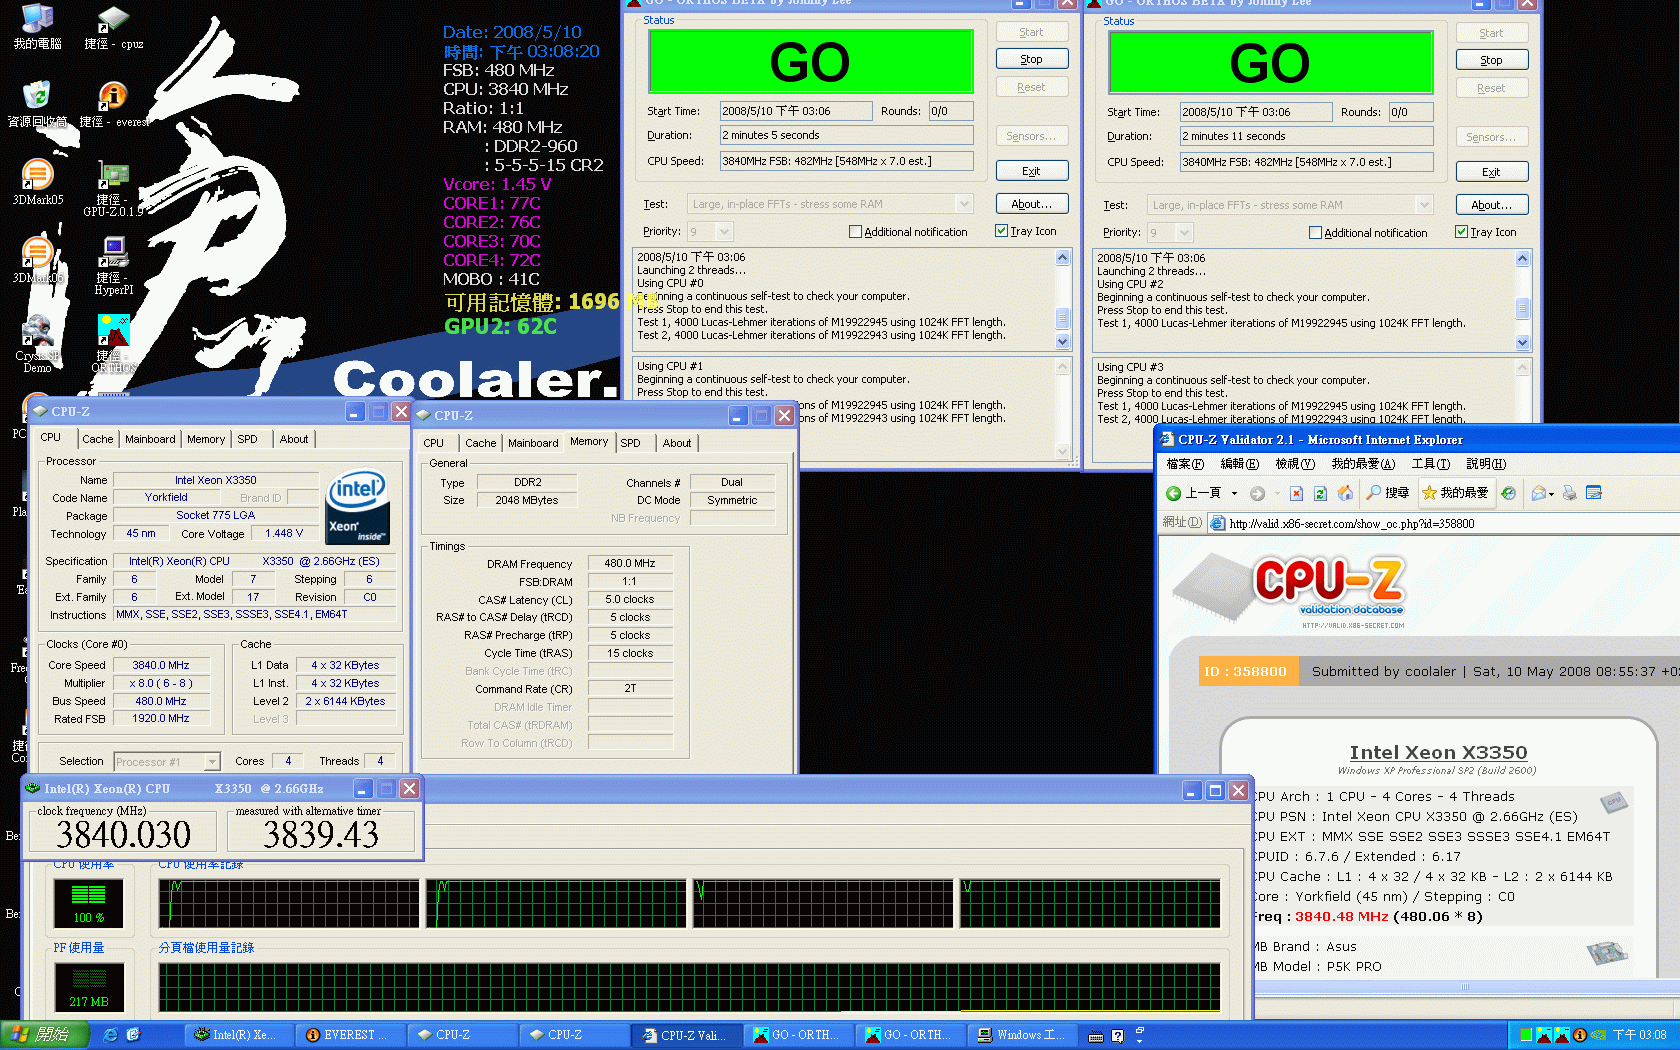Image resolution: width=1680 pixels, height=1050 pixels.
Task: Expand the Test dropdown in right ORTHOS
Action: coord(1424,205)
